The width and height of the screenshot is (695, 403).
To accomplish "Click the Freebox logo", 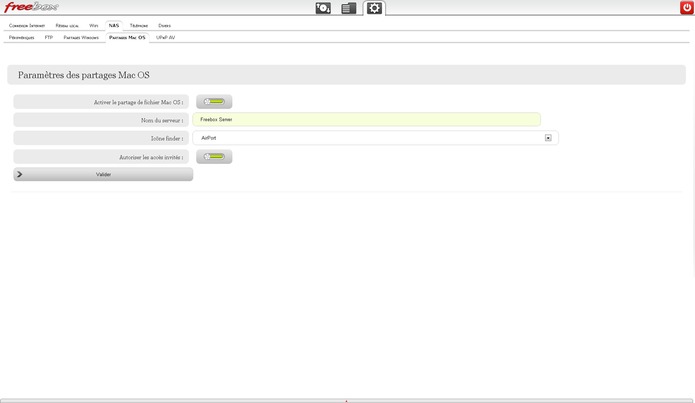I will coord(30,7).
